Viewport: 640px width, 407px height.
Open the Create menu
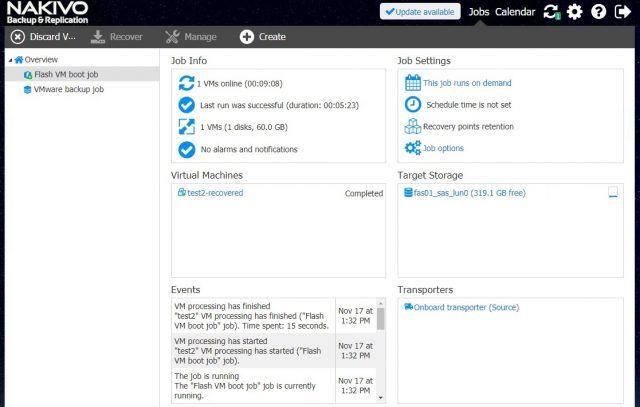tap(262, 37)
